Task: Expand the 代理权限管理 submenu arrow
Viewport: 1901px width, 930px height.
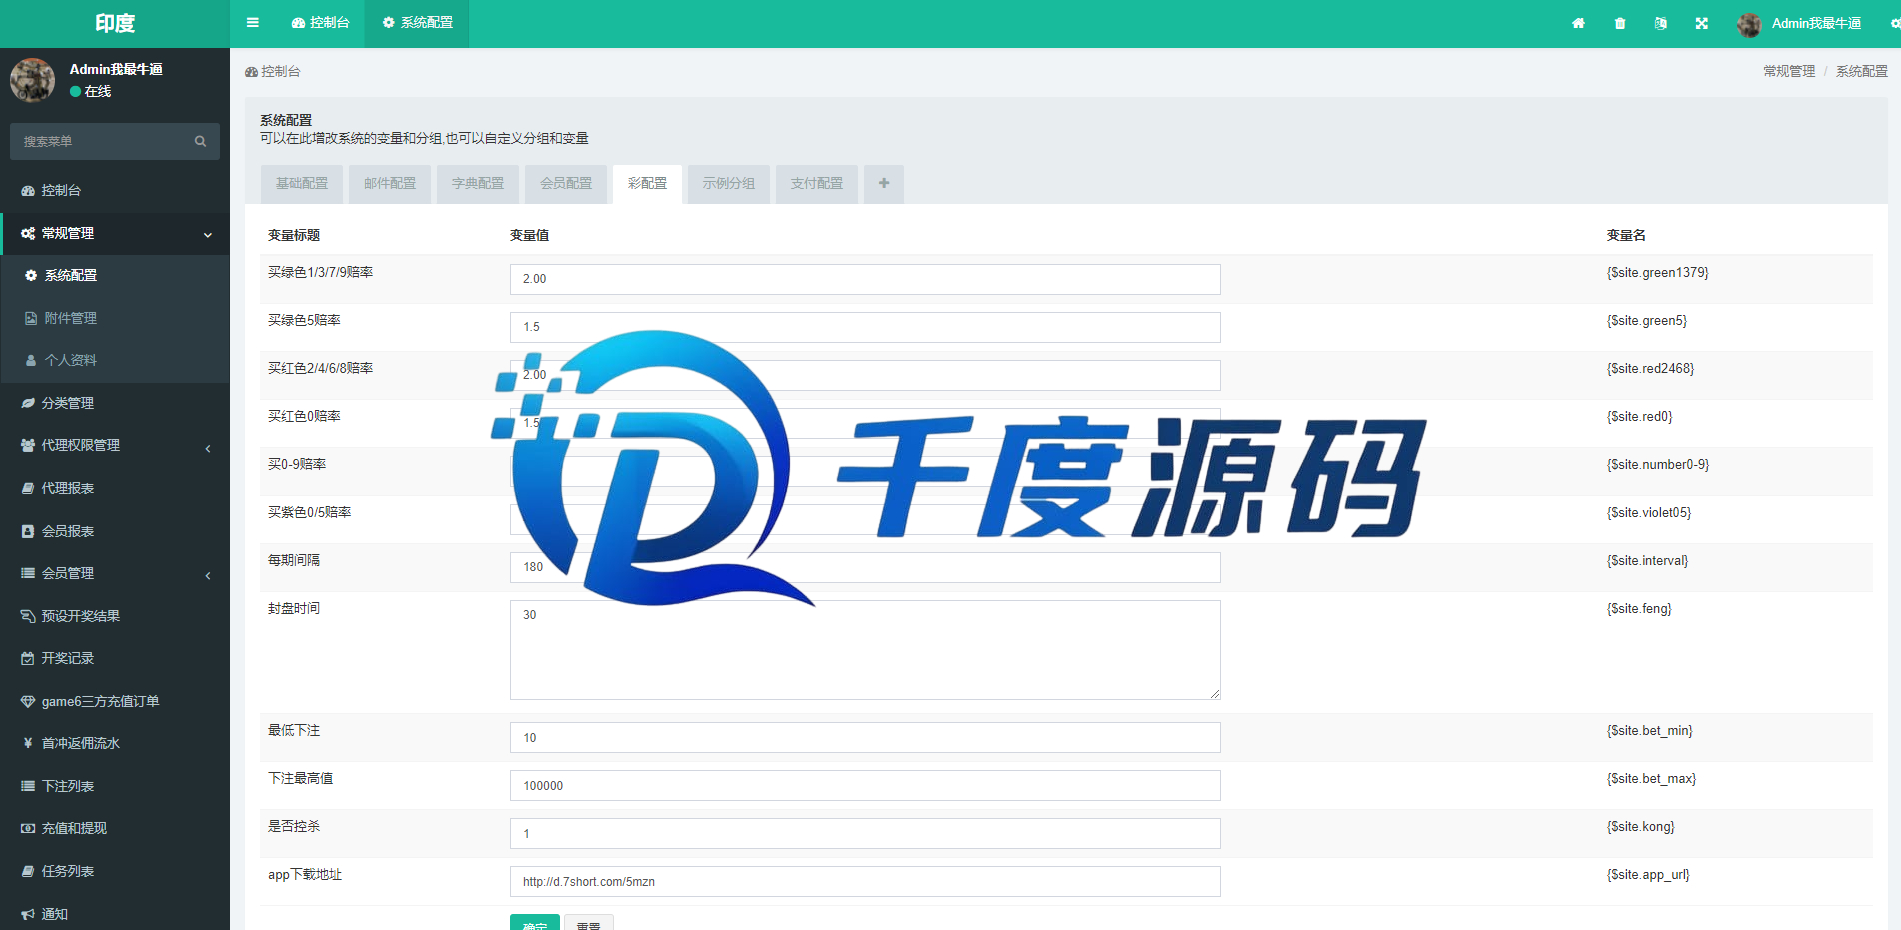Action: (208, 448)
